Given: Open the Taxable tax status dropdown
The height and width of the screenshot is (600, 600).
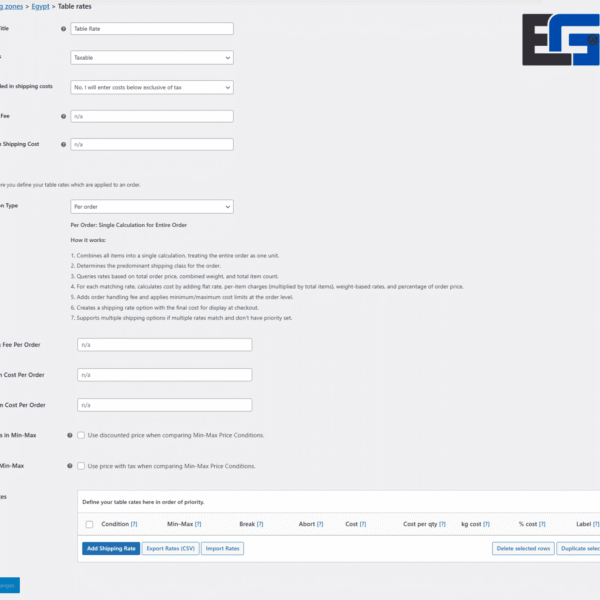Looking at the screenshot, I should 152,58.
